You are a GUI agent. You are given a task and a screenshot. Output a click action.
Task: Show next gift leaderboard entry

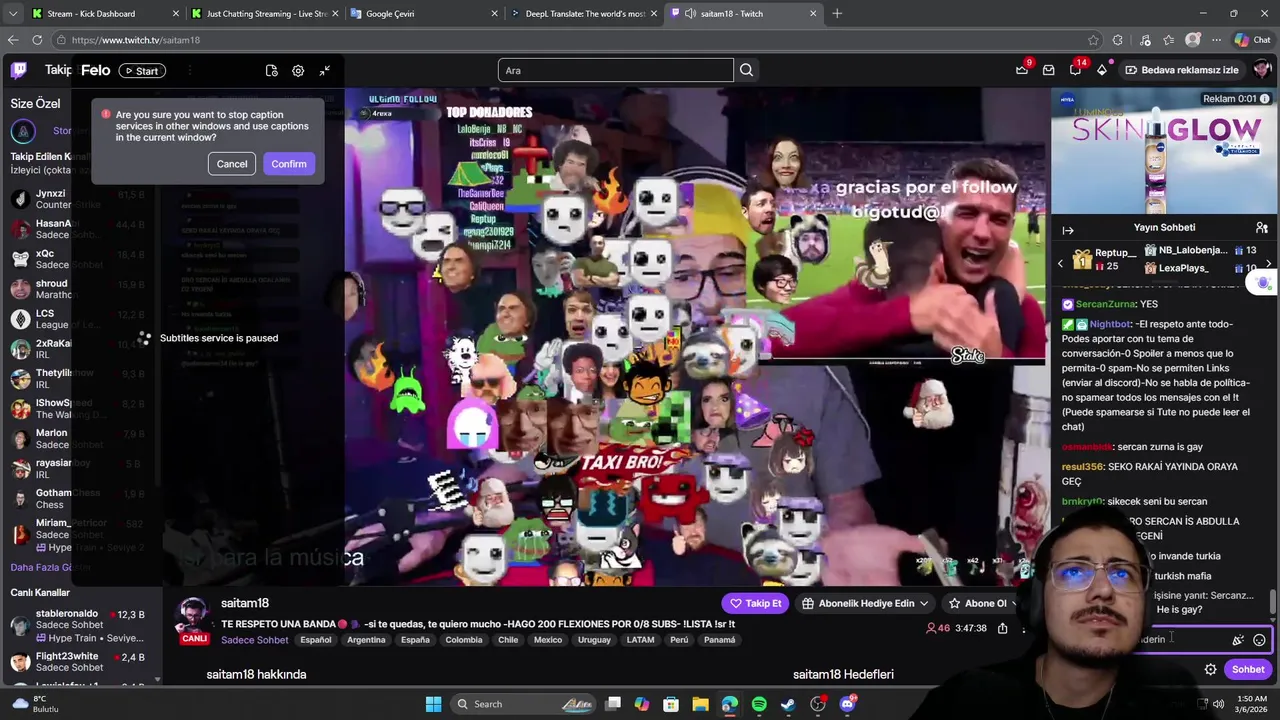[x=1269, y=264]
